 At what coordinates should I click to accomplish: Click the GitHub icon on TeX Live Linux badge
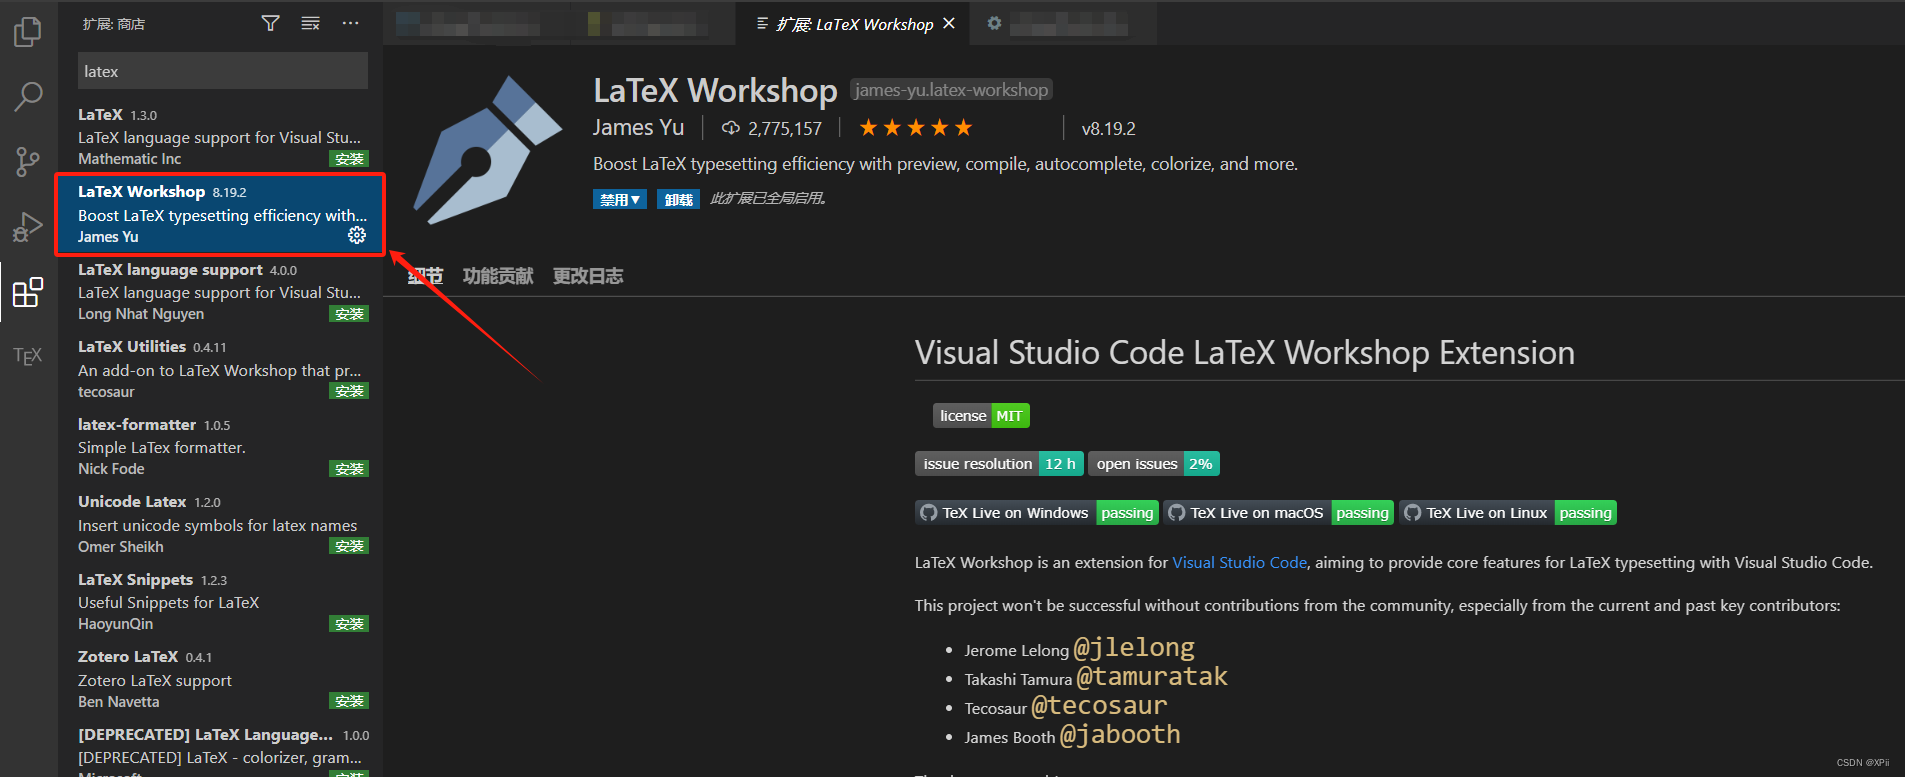(x=1412, y=513)
